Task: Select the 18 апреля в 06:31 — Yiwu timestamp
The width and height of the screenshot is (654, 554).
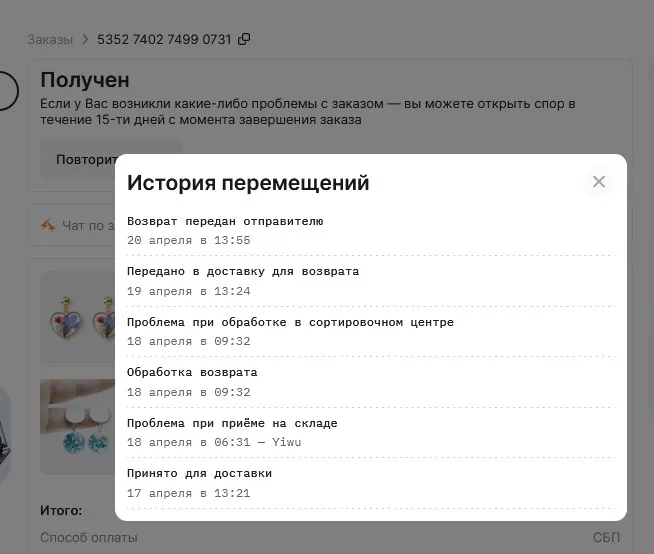Action: (214, 442)
